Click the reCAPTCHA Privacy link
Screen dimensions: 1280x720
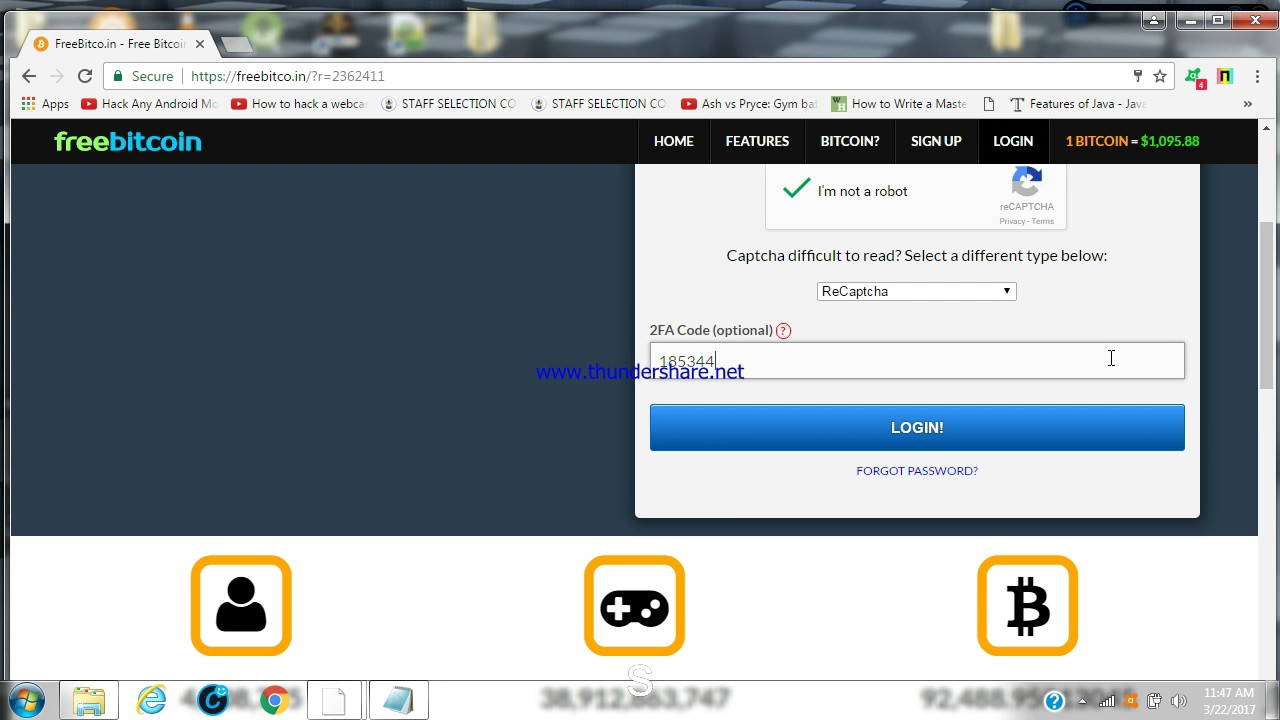tap(1011, 221)
